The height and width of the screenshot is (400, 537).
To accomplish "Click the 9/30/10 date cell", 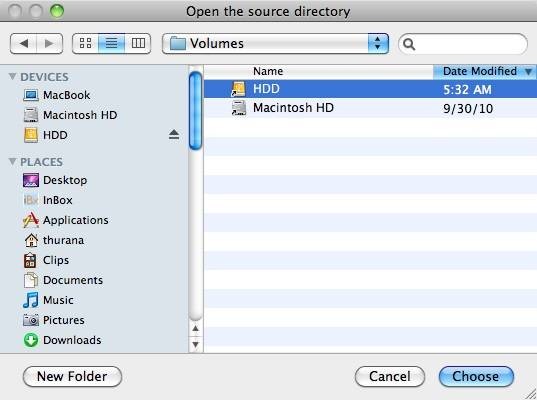I will coord(468,109).
